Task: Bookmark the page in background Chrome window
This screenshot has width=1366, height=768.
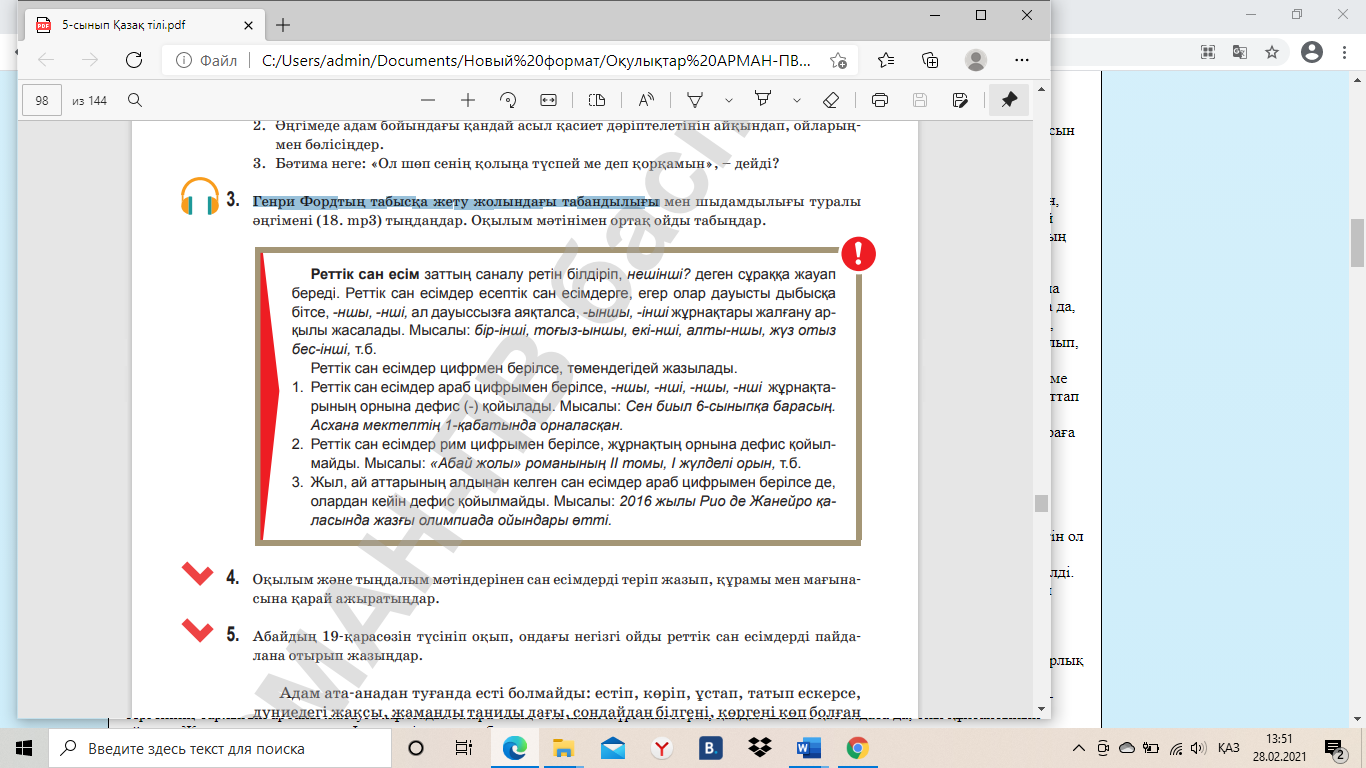Action: pos(1272,51)
